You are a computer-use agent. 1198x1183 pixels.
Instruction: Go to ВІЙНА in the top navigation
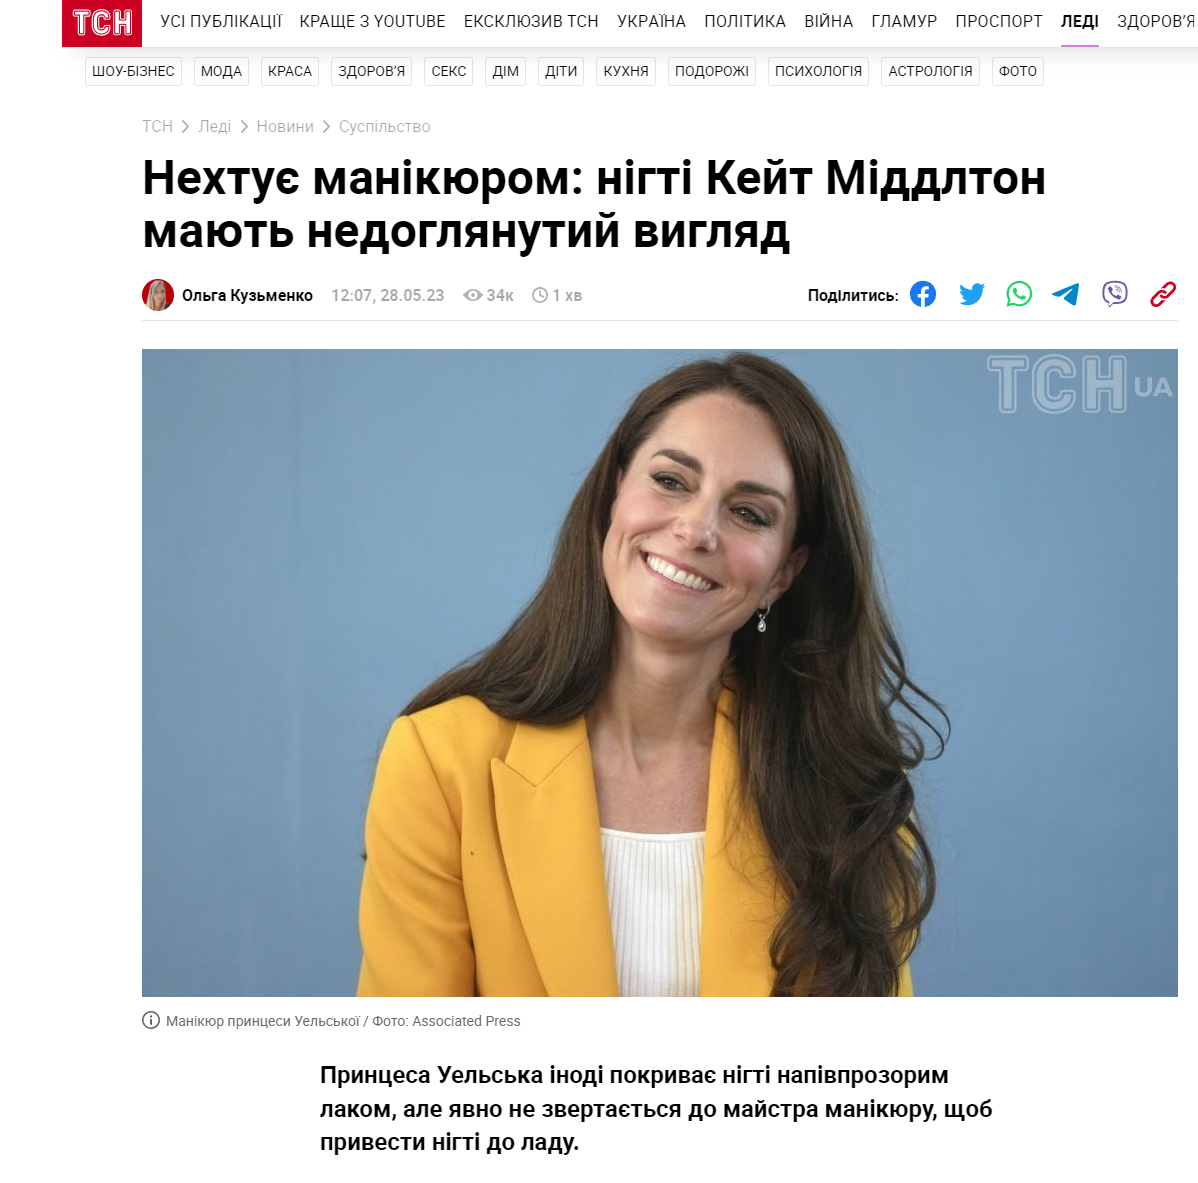point(828,21)
